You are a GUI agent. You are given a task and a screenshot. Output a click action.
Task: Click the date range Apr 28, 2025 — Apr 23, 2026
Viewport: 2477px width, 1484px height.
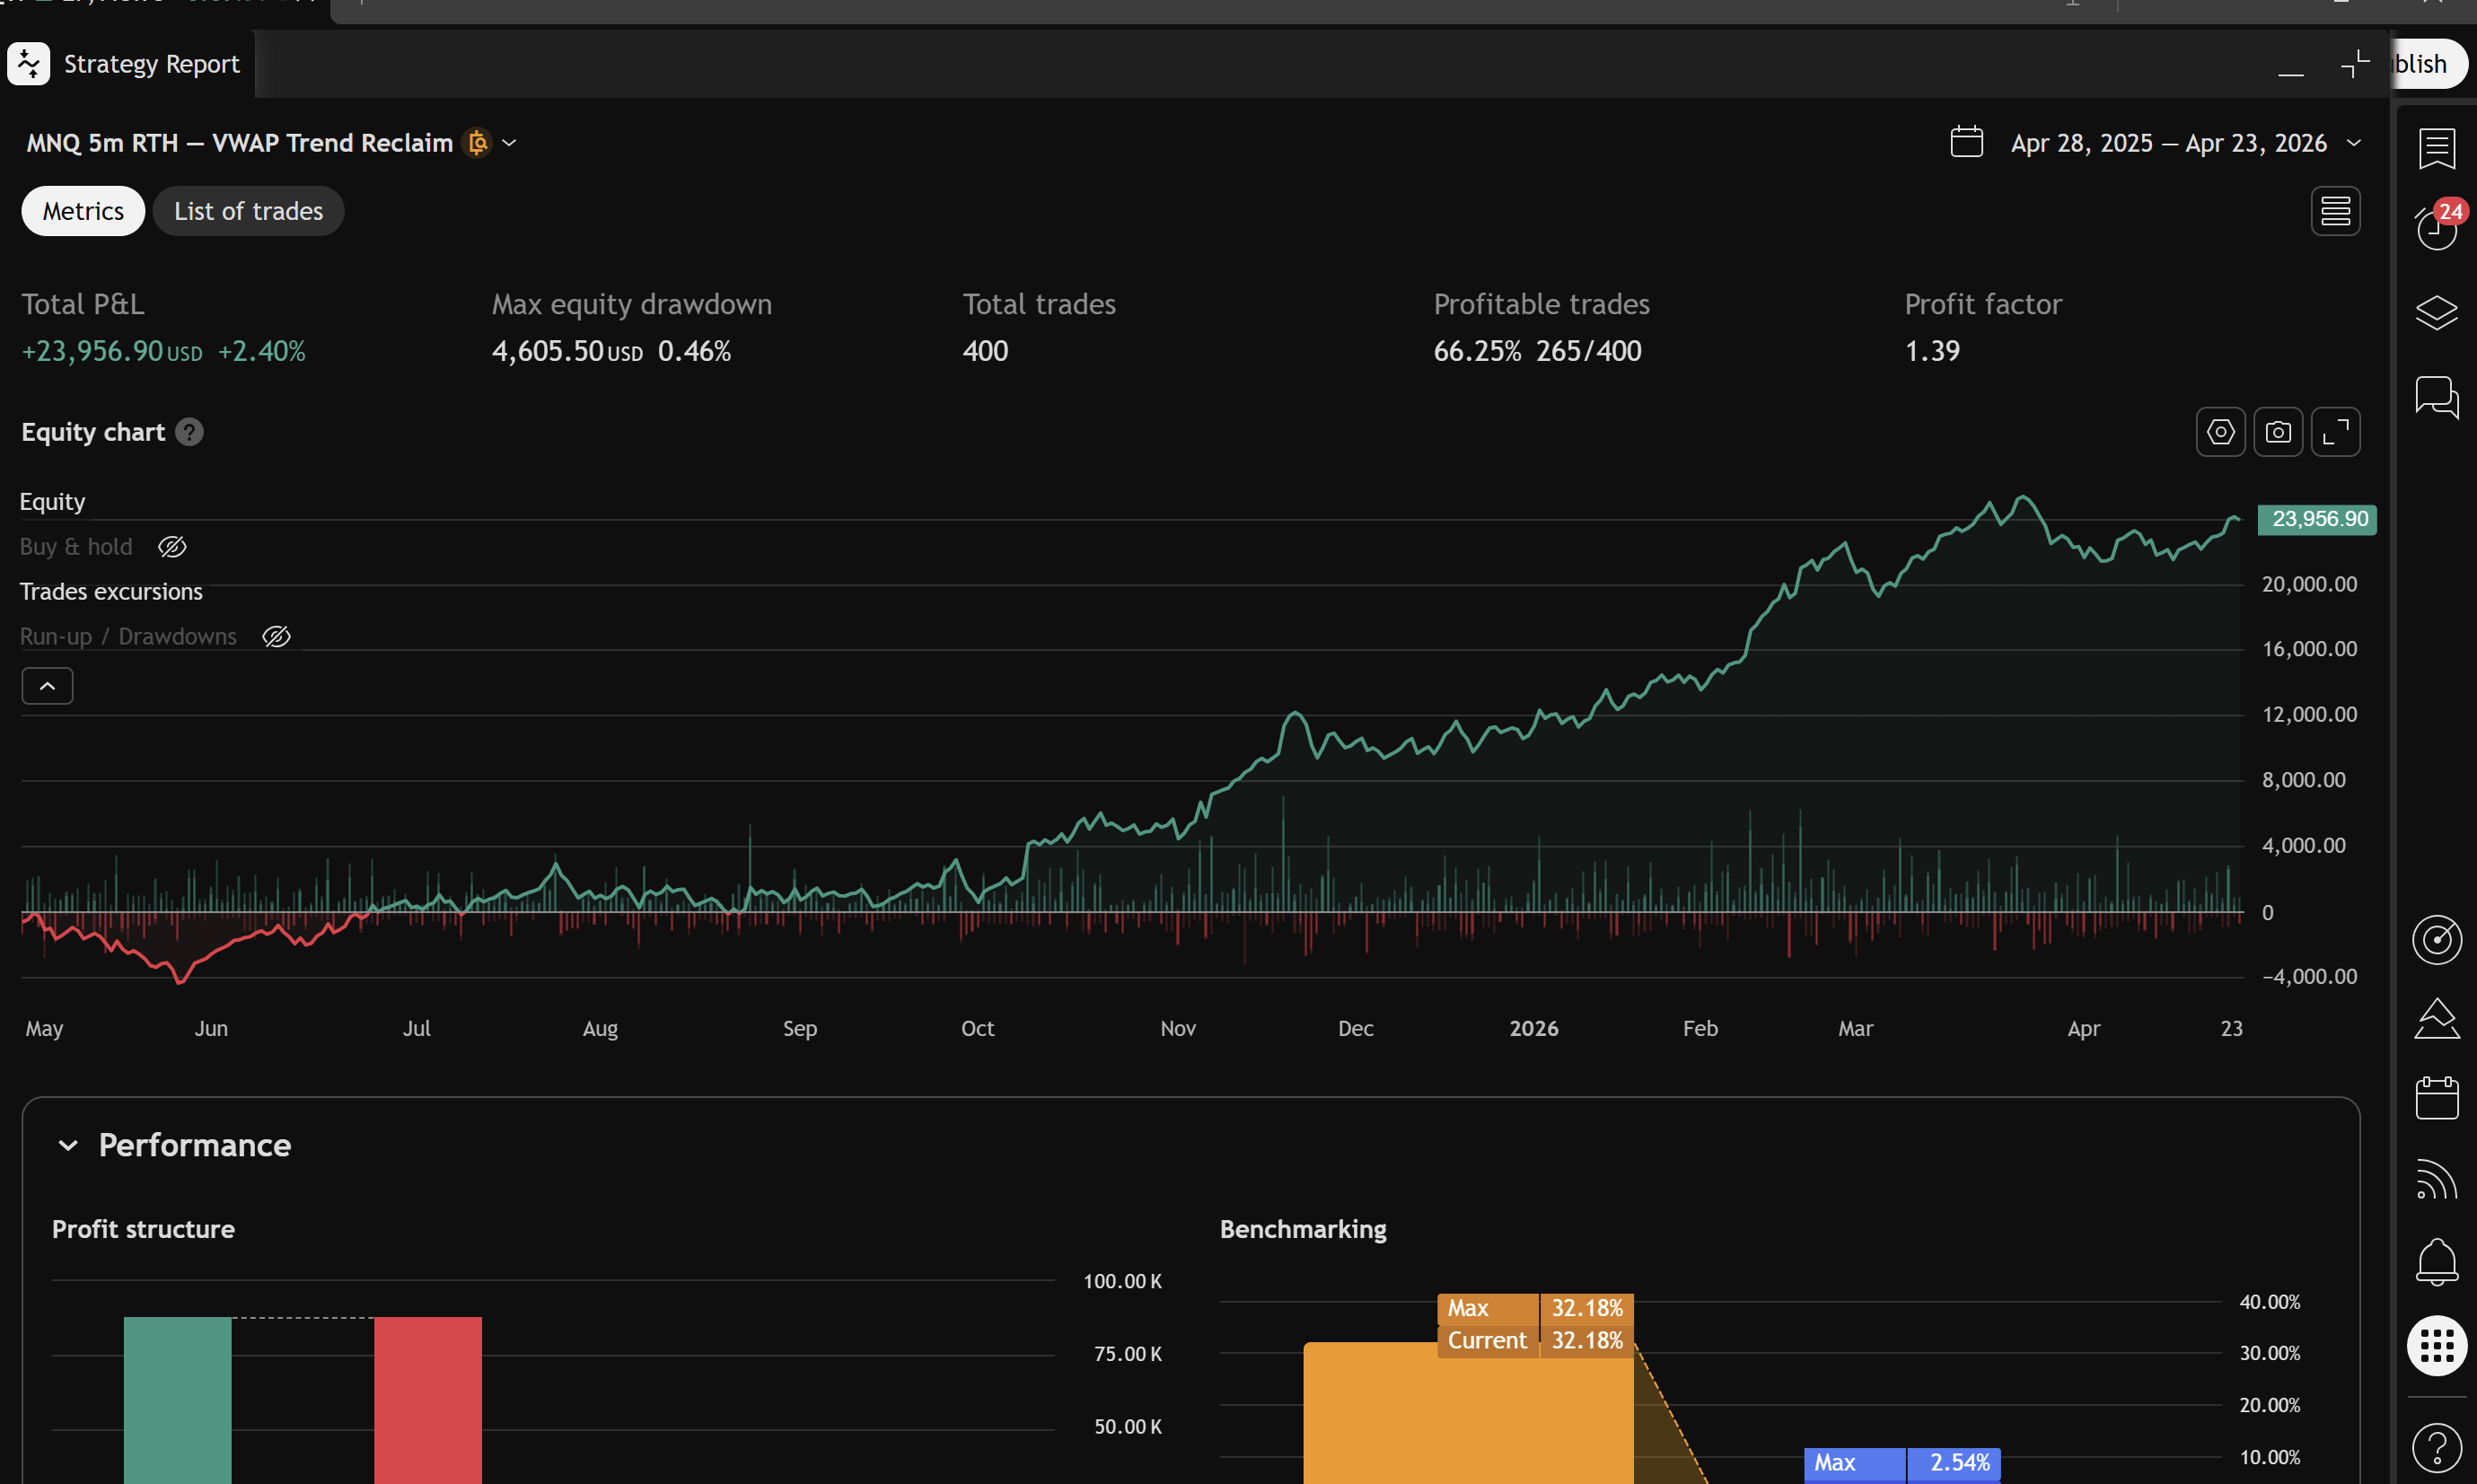2168,143
